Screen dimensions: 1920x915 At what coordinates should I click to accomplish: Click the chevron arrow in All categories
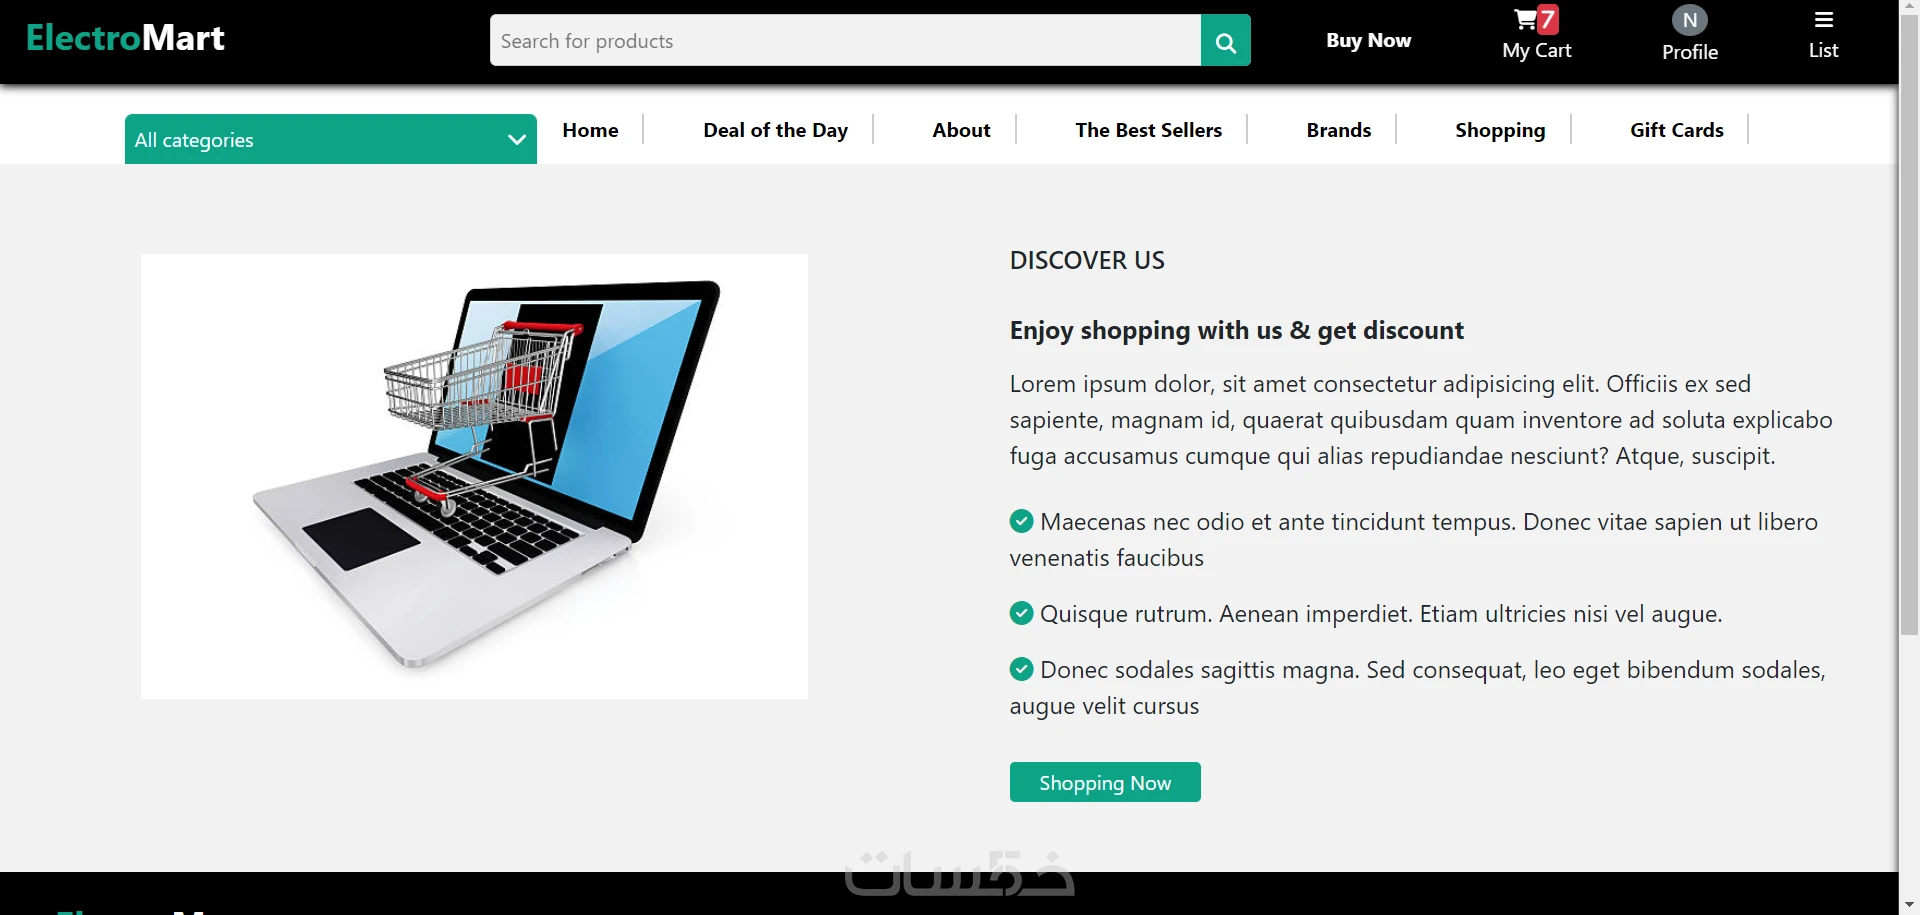tap(516, 140)
